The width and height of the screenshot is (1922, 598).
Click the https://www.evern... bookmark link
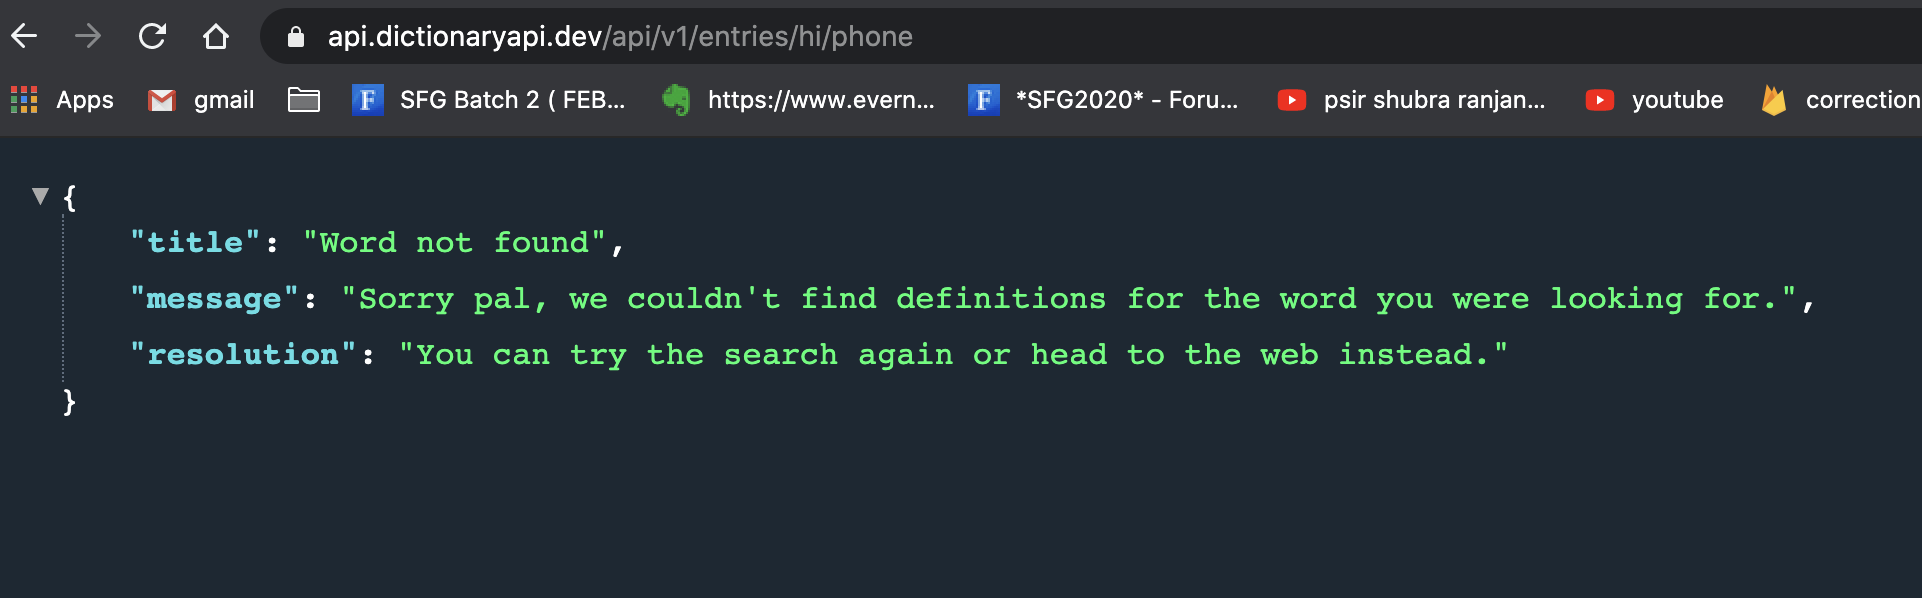click(822, 99)
